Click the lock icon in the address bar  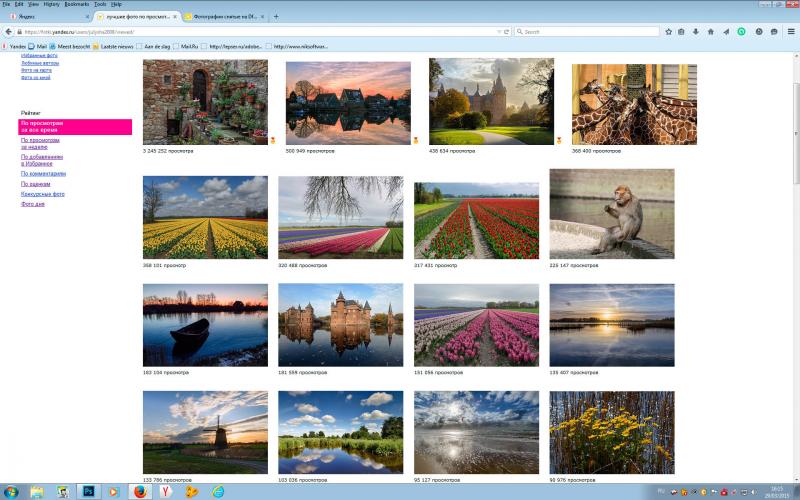19,32
